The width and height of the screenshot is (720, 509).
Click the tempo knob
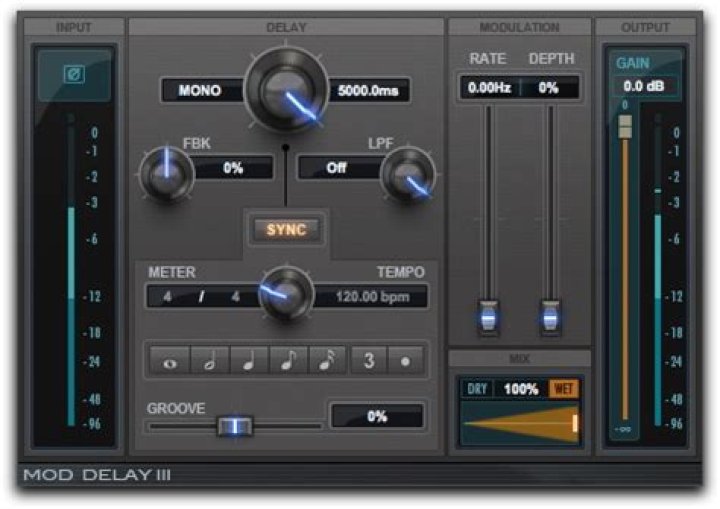tap(287, 294)
